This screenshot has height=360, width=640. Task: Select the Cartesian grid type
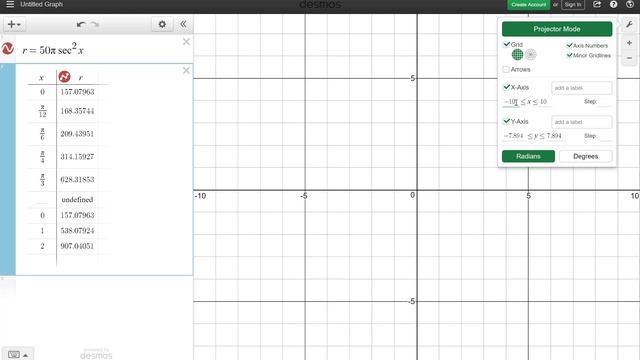click(x=517, y=54)
